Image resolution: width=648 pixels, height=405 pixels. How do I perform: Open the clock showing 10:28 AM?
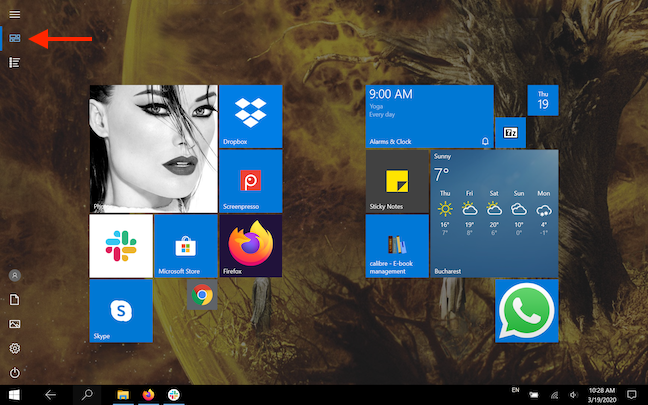tap(602, 395)
